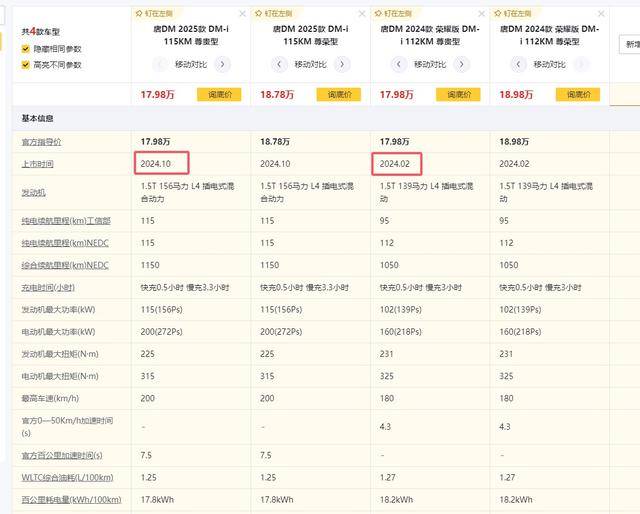The image size is (640, 514).
Task: Move the 2025款 尊荣型 column right
Action: click(342, 64)
